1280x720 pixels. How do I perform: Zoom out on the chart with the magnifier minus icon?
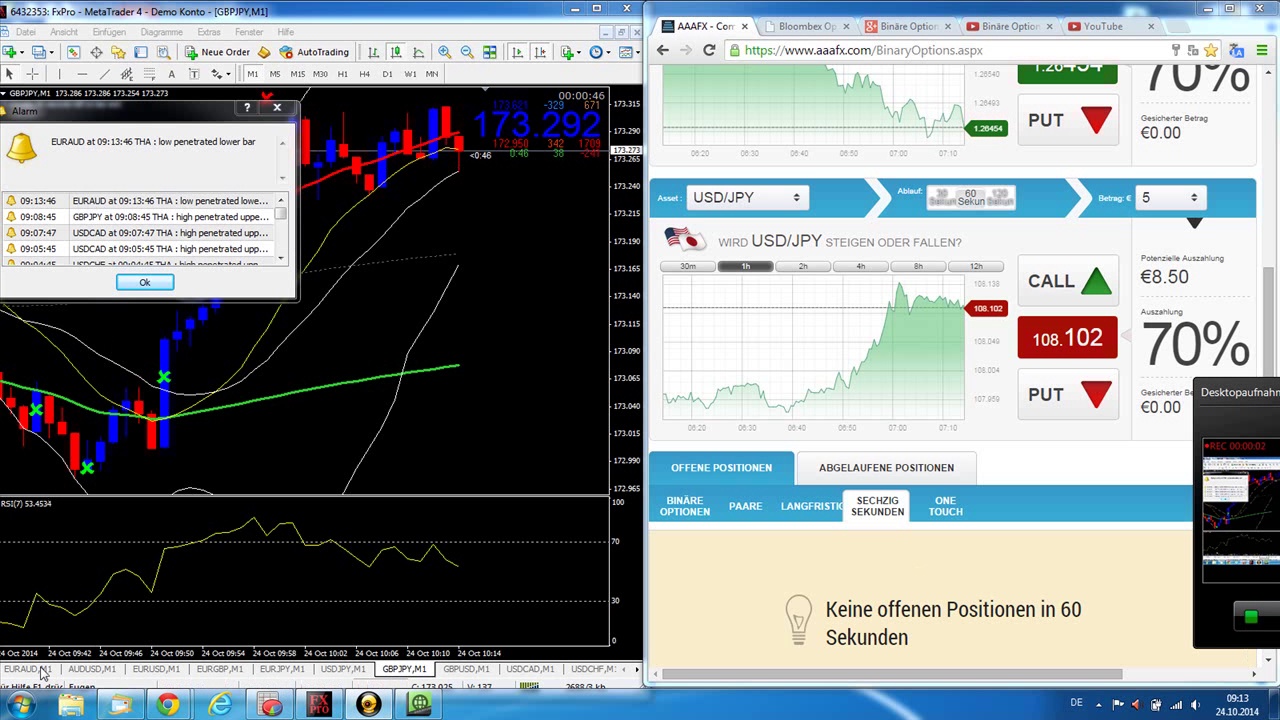[466, 52]
